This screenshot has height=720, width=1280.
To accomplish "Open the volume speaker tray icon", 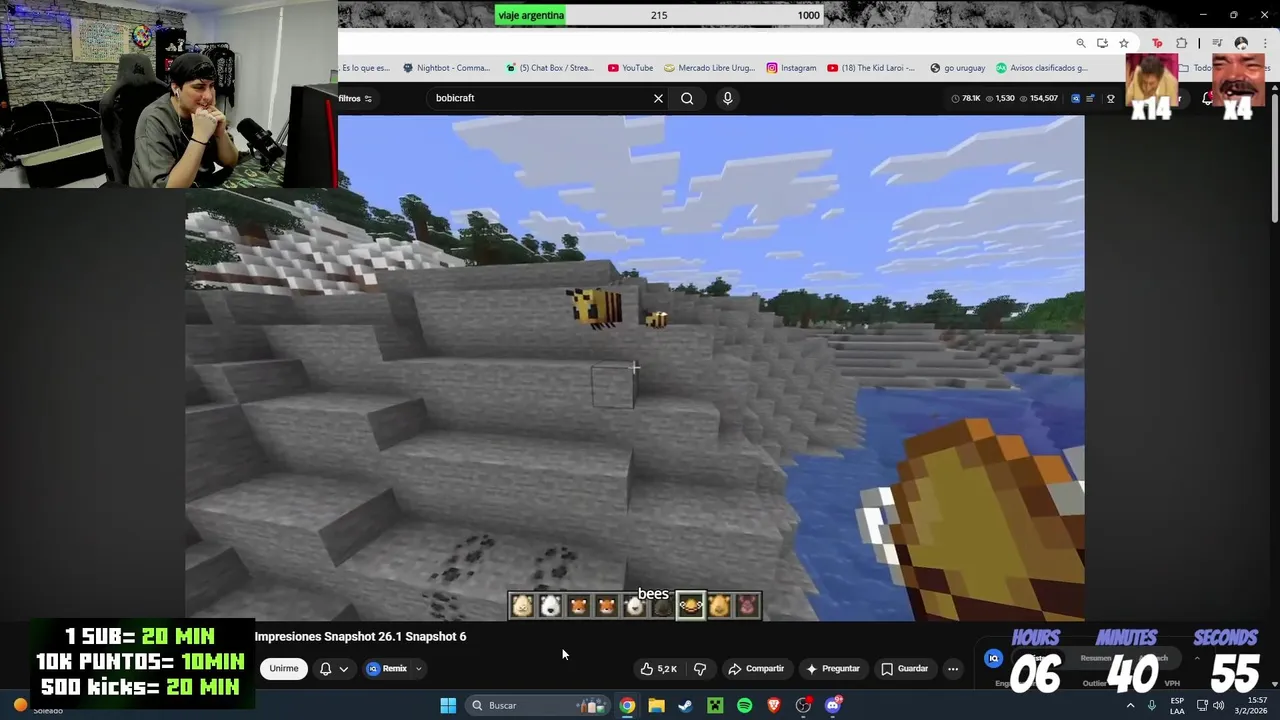I will pyautogui.click(x=1218, y=705).
